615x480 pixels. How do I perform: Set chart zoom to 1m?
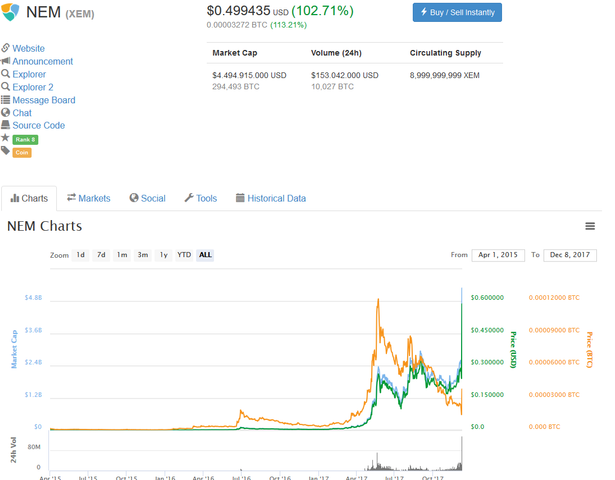(122, 255)
